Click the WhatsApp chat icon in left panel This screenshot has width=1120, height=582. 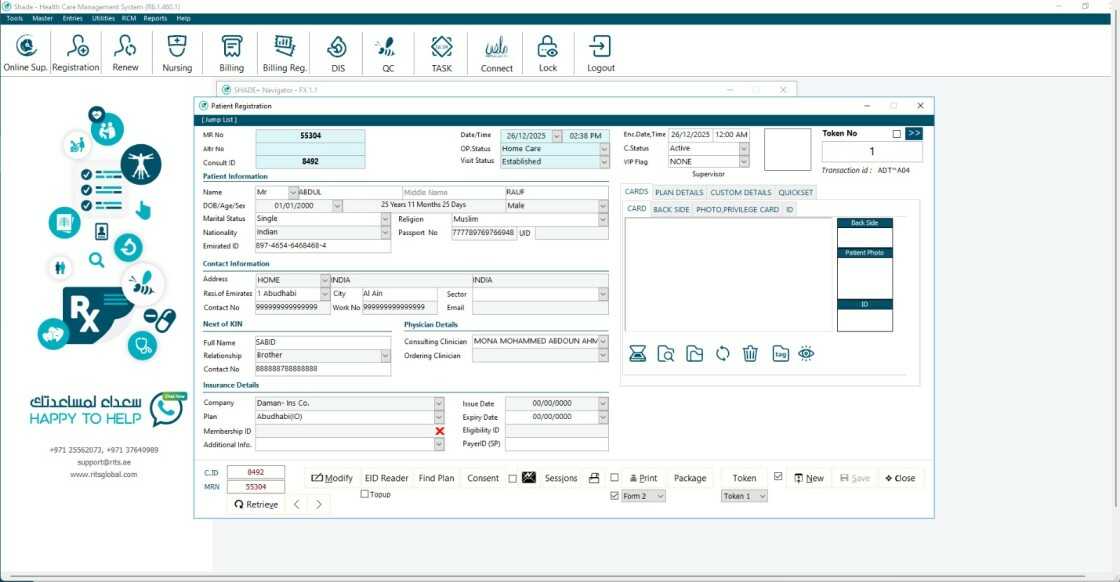[168, 409]
